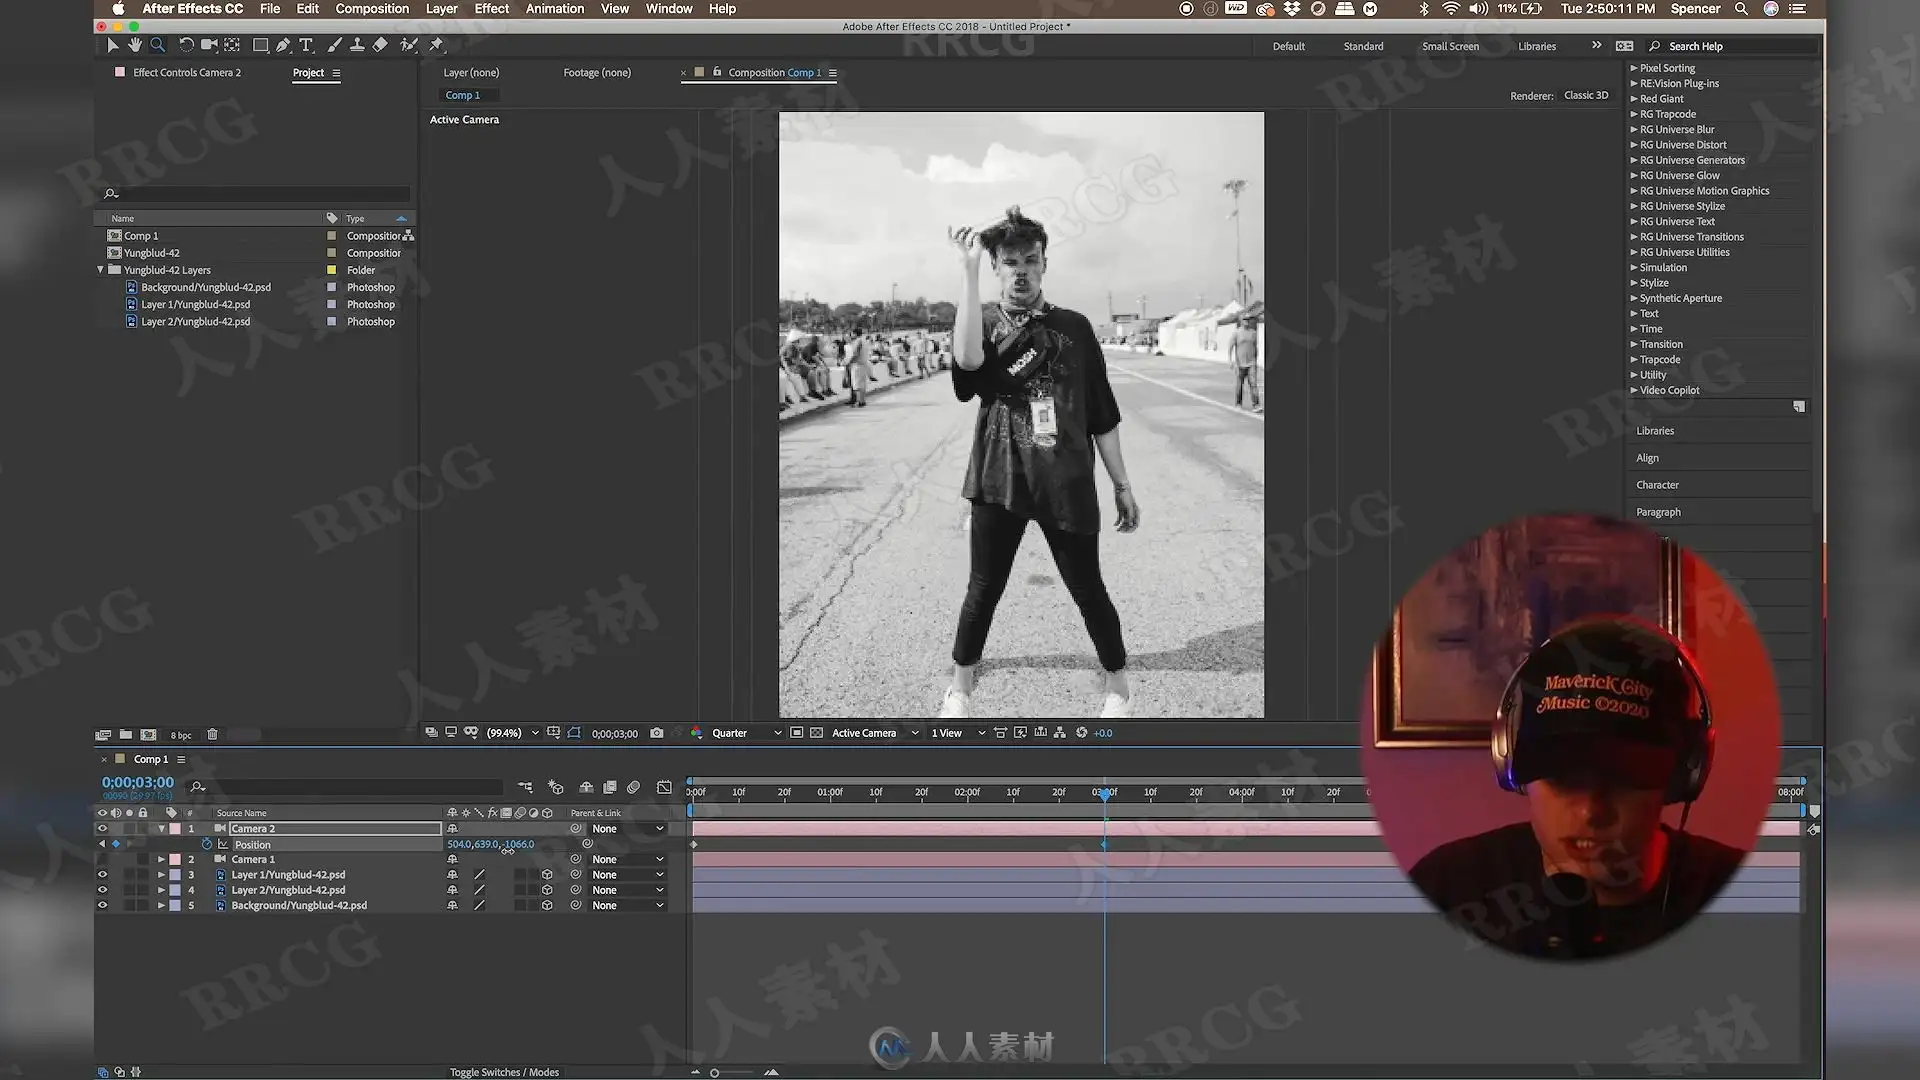Choose the Small Screen workspace

[x=1450, y=46]
